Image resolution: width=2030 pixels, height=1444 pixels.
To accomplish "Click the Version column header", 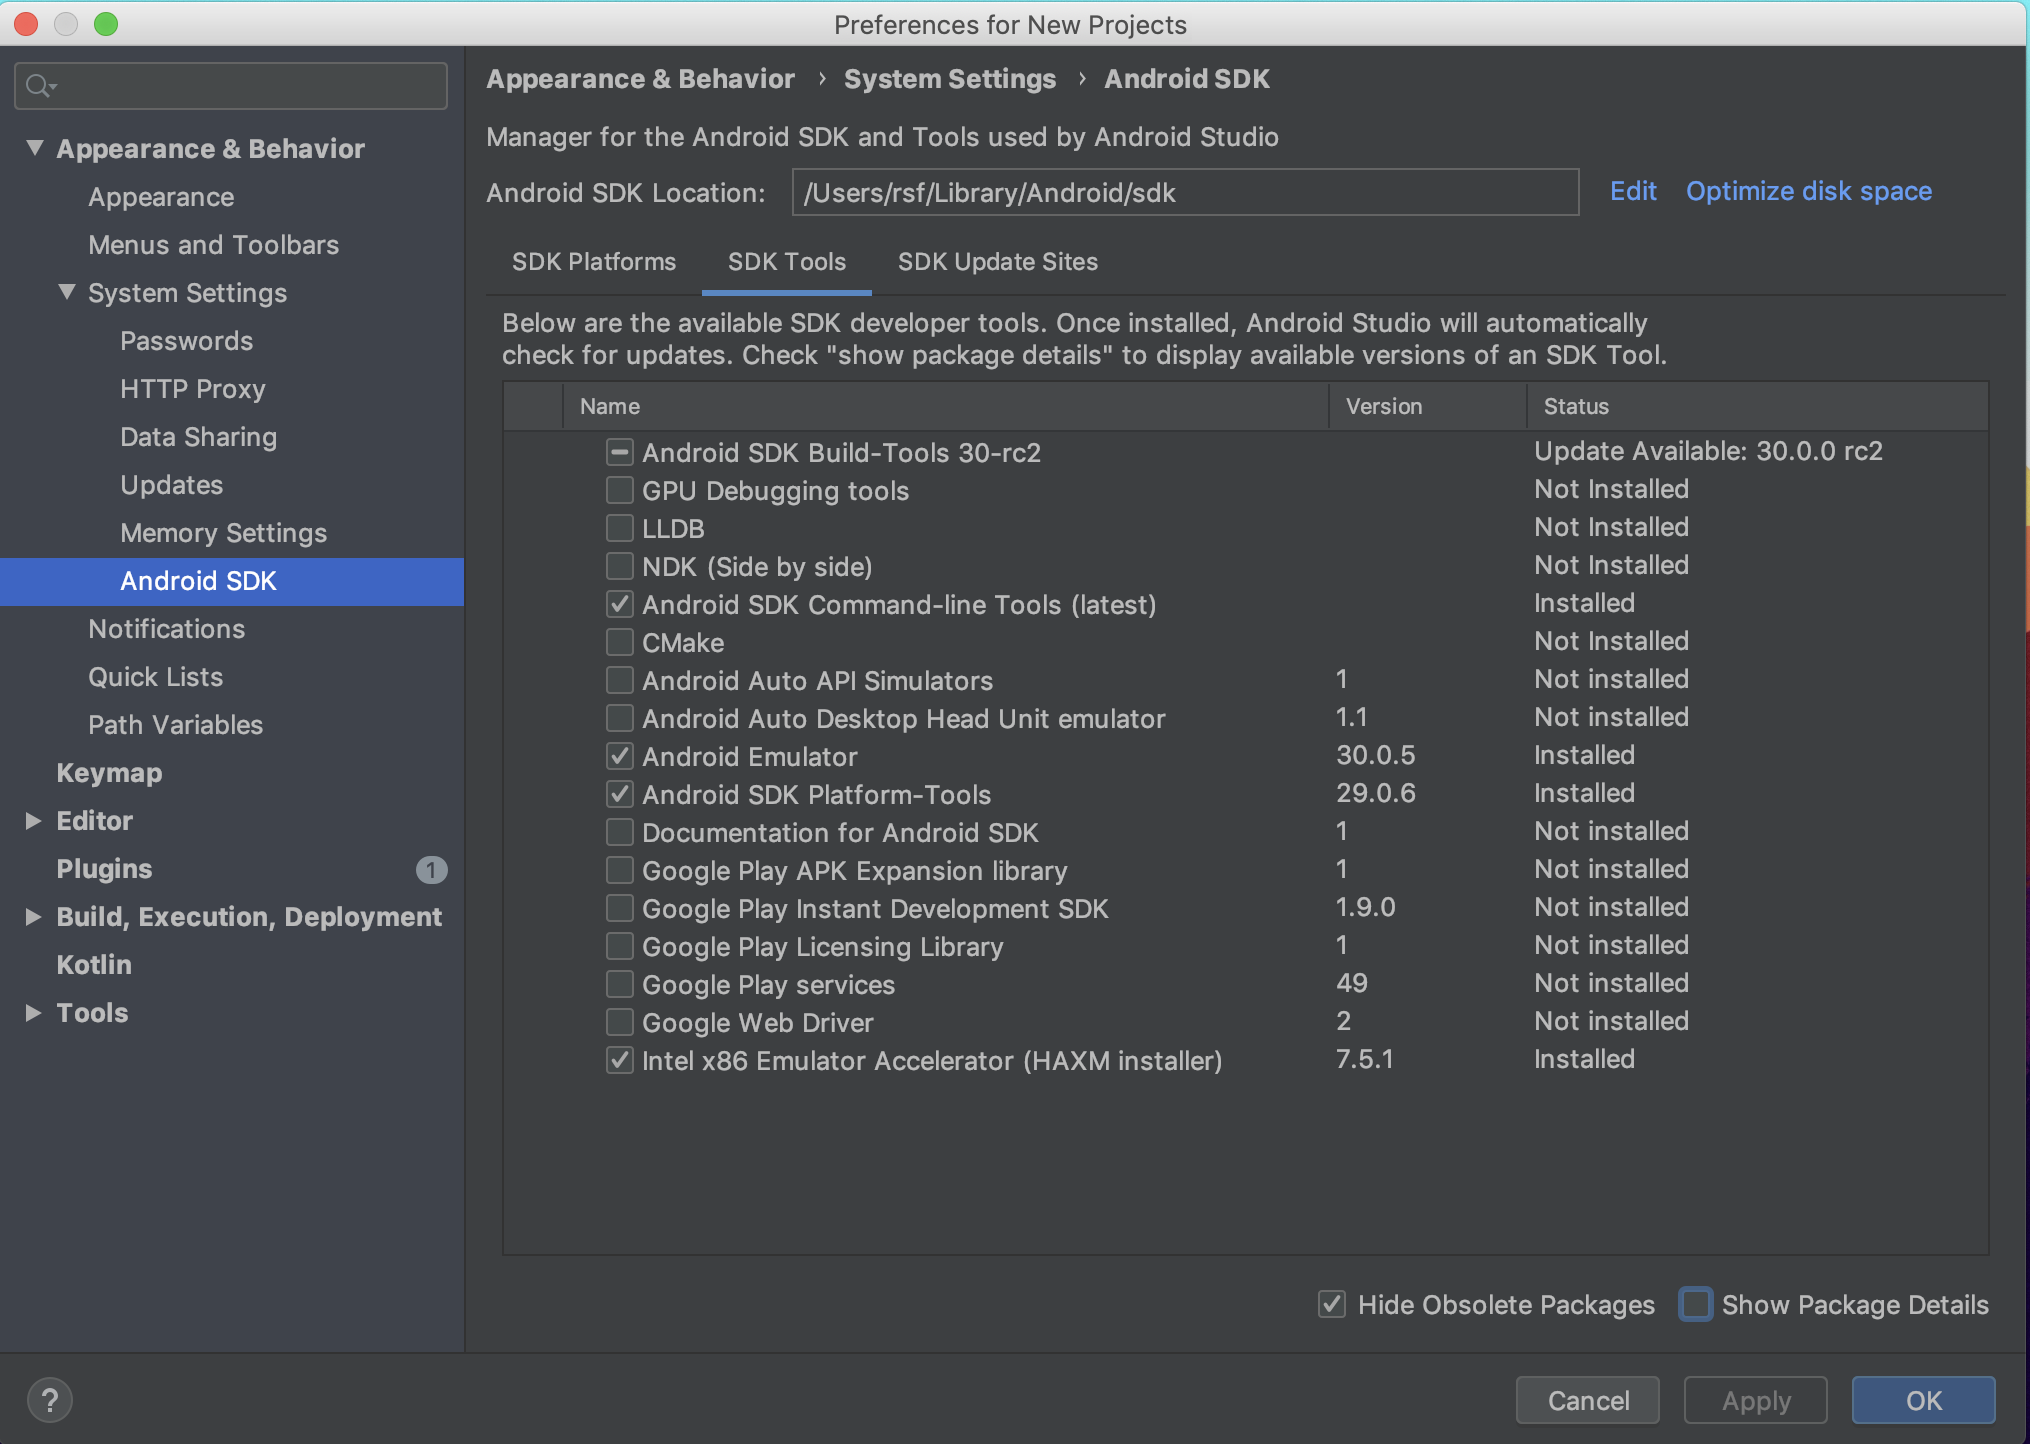I will tap(1428, 406).
